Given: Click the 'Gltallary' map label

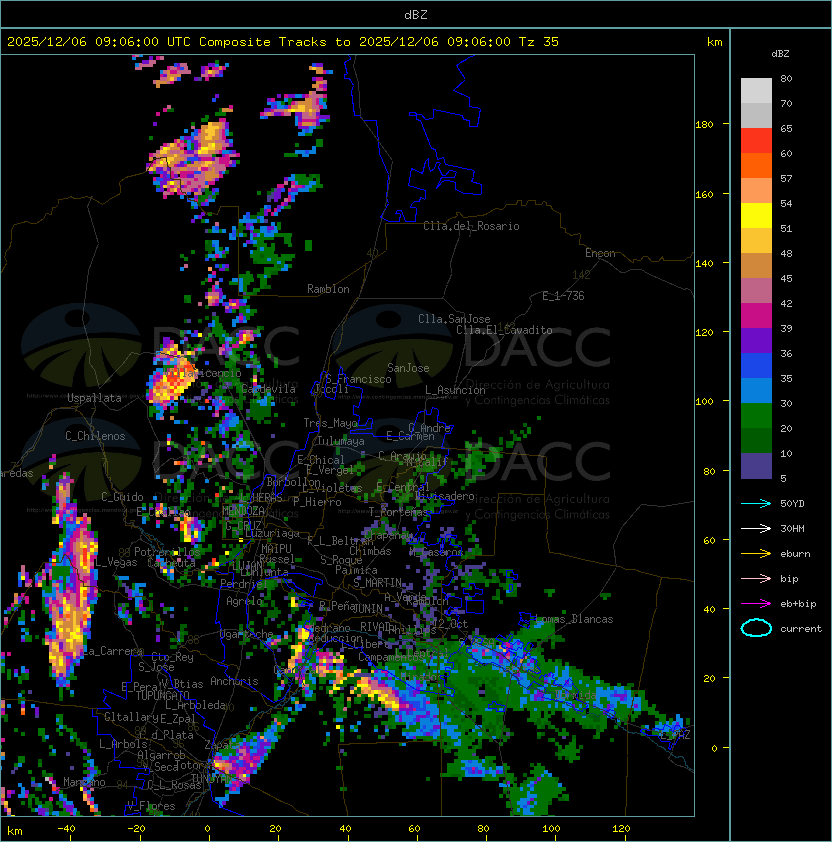Looking at the screenshot, I should point(131,717).
